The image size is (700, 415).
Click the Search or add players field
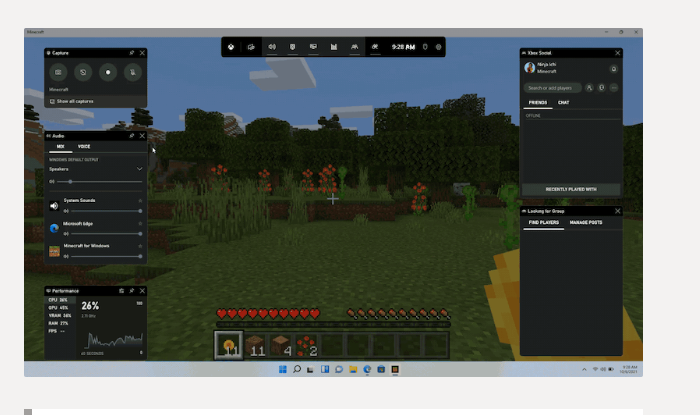click(x=552, y=88)
